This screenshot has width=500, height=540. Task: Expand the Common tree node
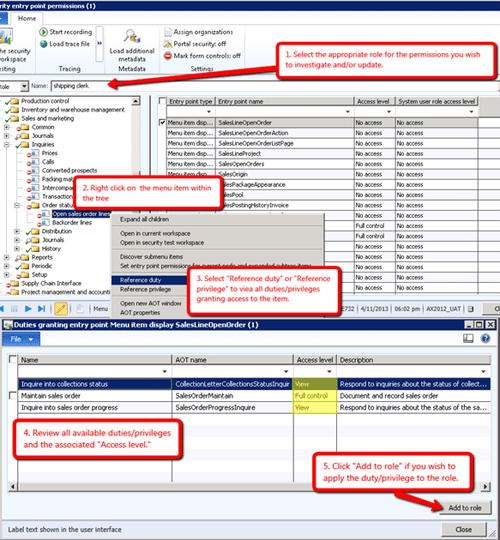click(x=6, y=127)
